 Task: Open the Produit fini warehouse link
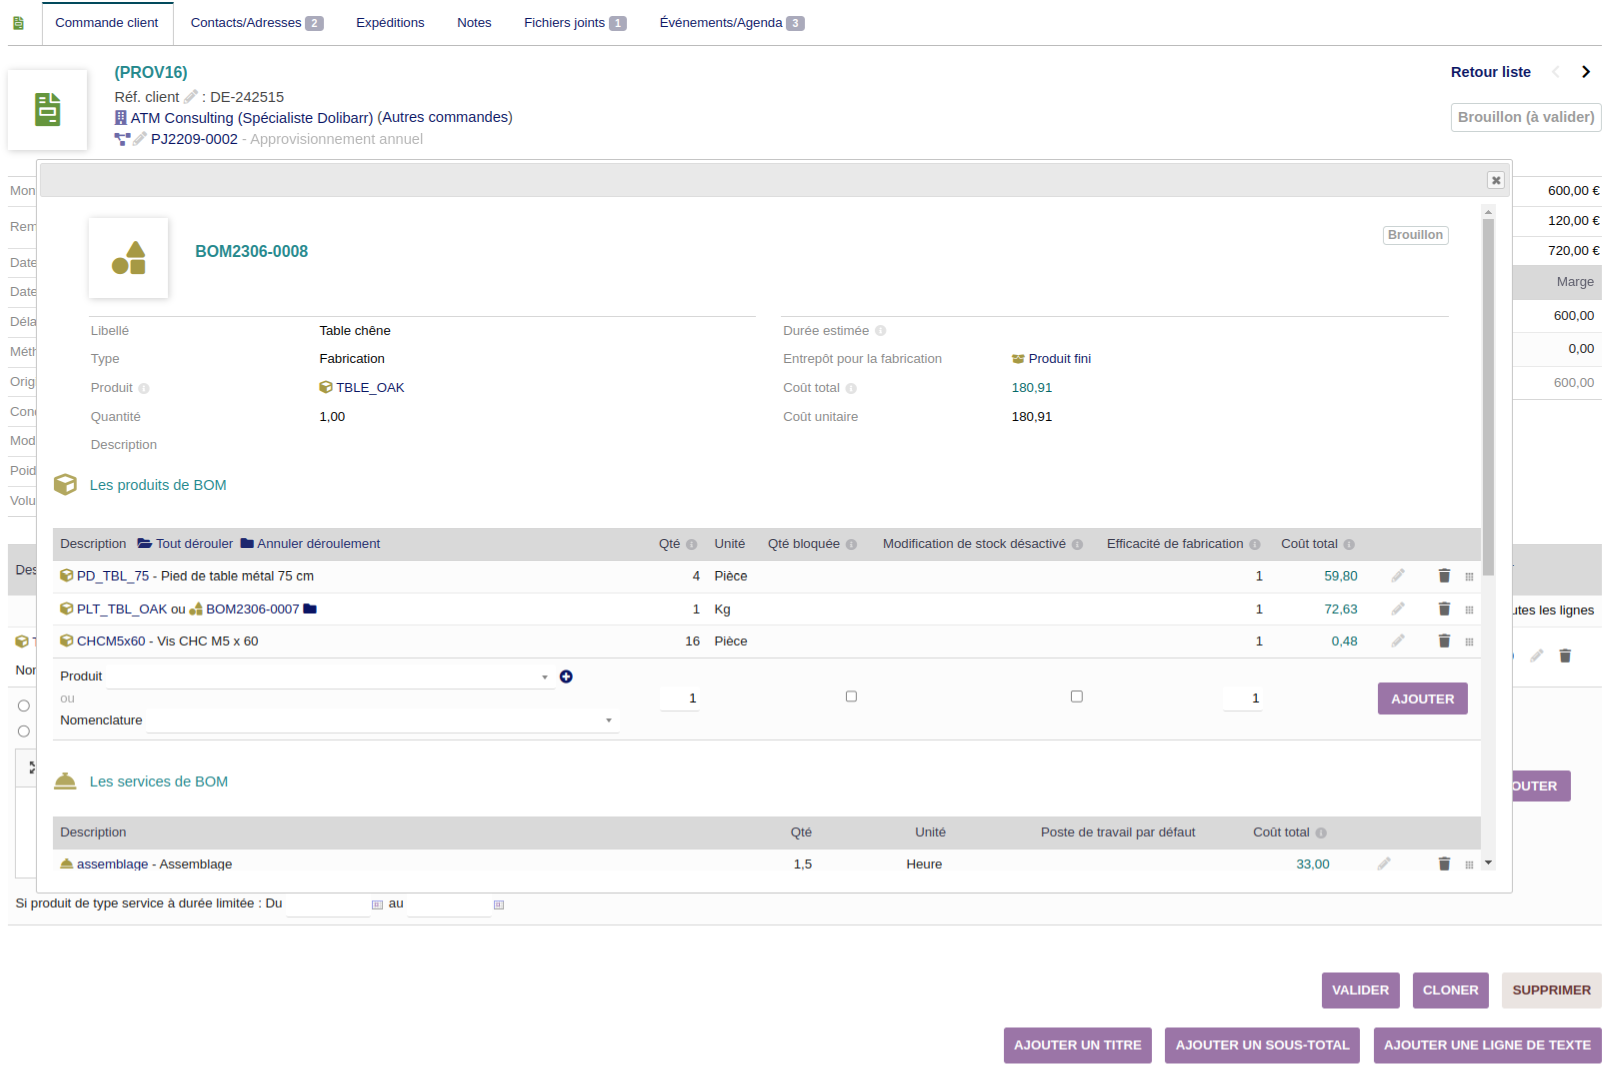tap(1051, 359)
